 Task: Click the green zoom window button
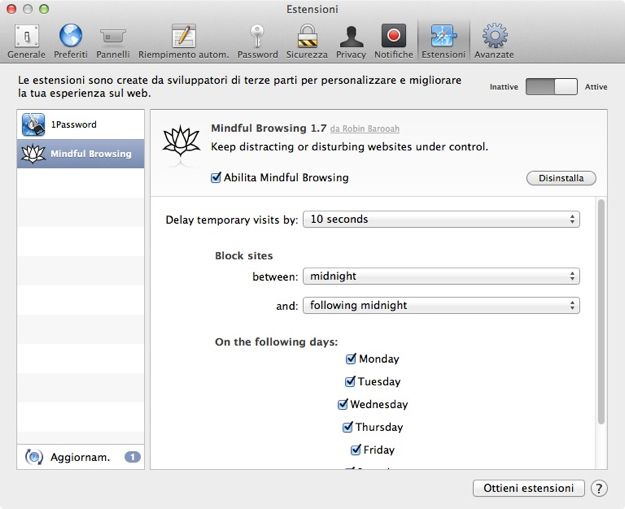44,9
